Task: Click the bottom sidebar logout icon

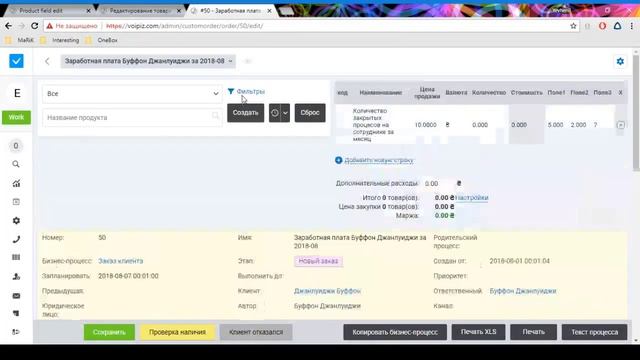Action: coord(16,332)
